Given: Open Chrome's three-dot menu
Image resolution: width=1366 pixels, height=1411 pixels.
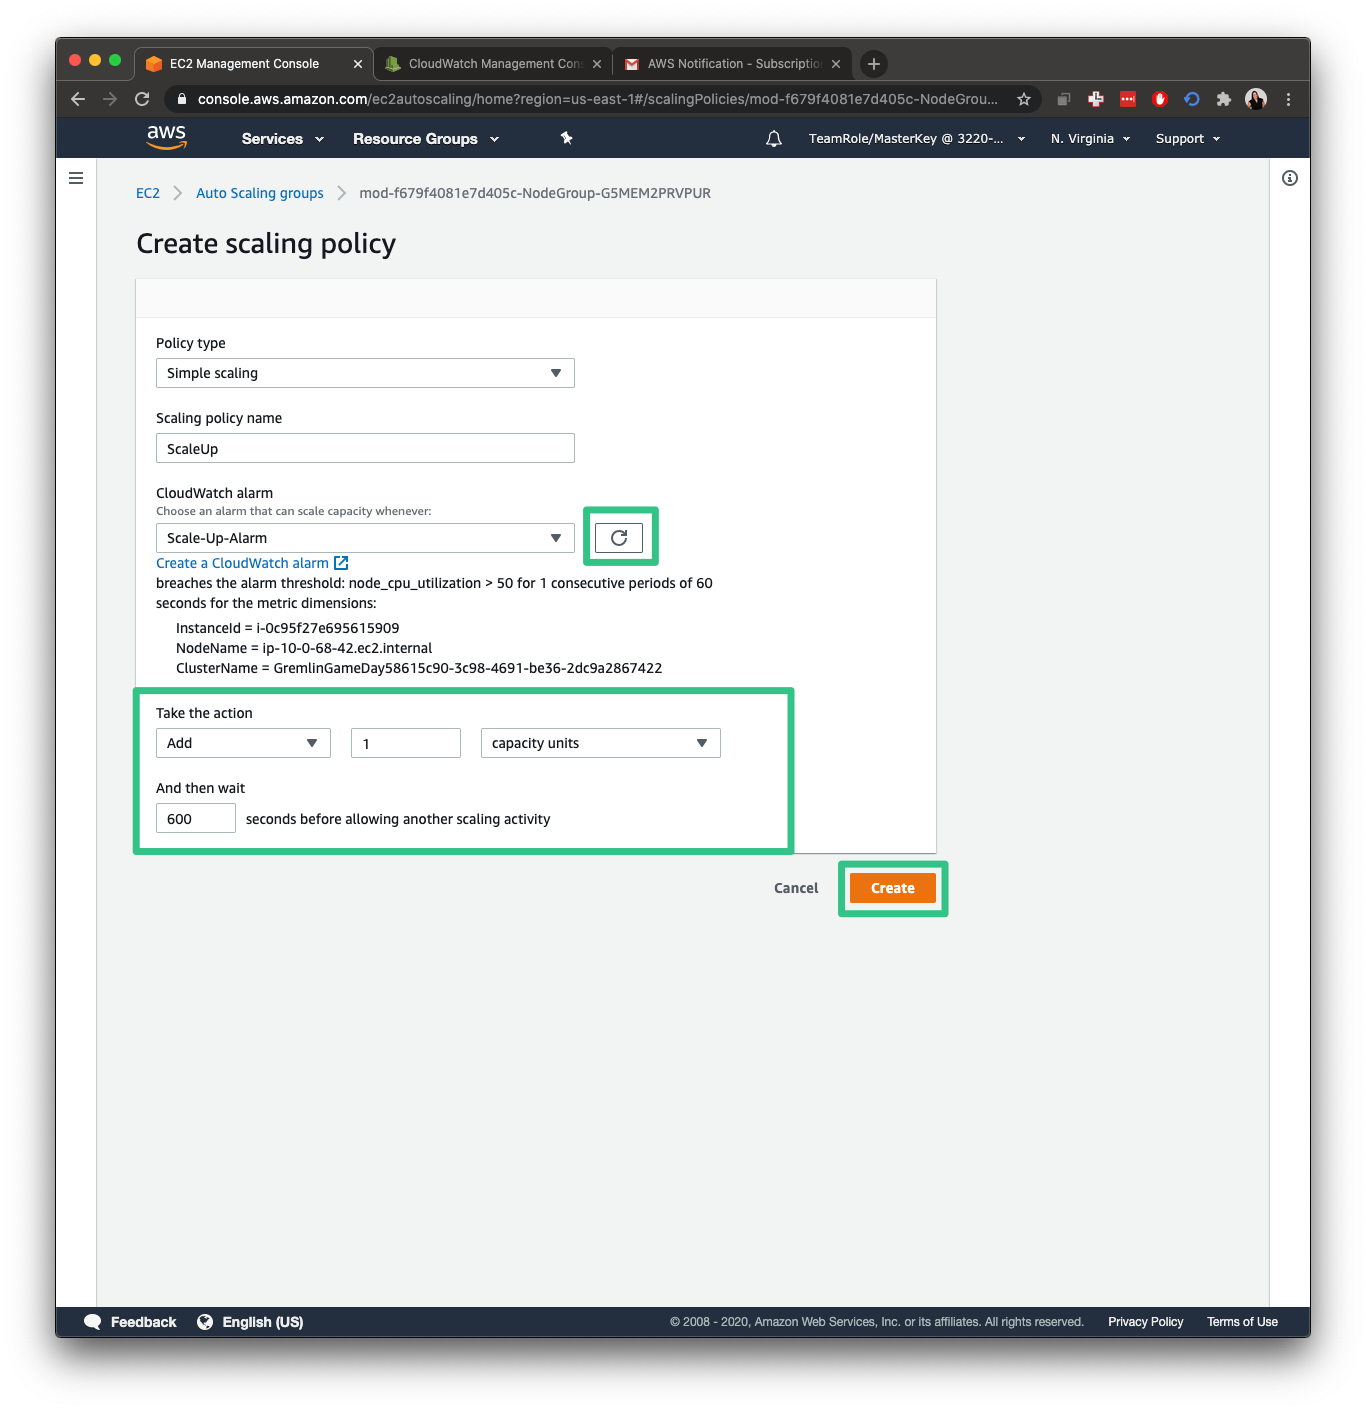Looking at the screenshot, I should tap(1288, 99).
